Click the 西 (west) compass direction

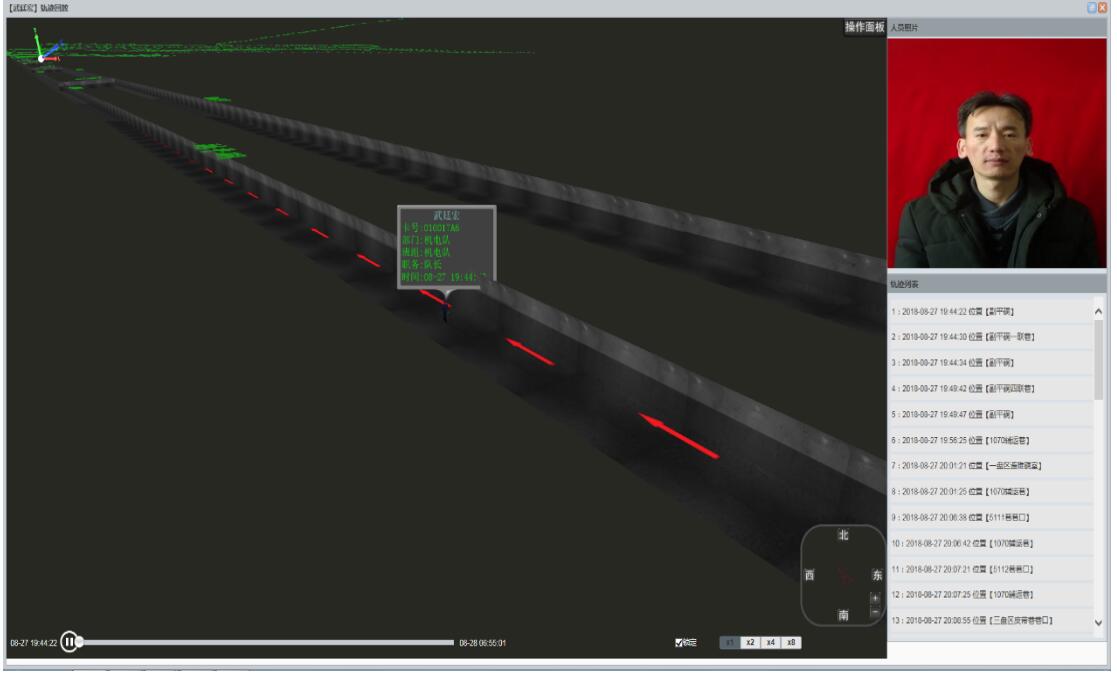[810, 575]
